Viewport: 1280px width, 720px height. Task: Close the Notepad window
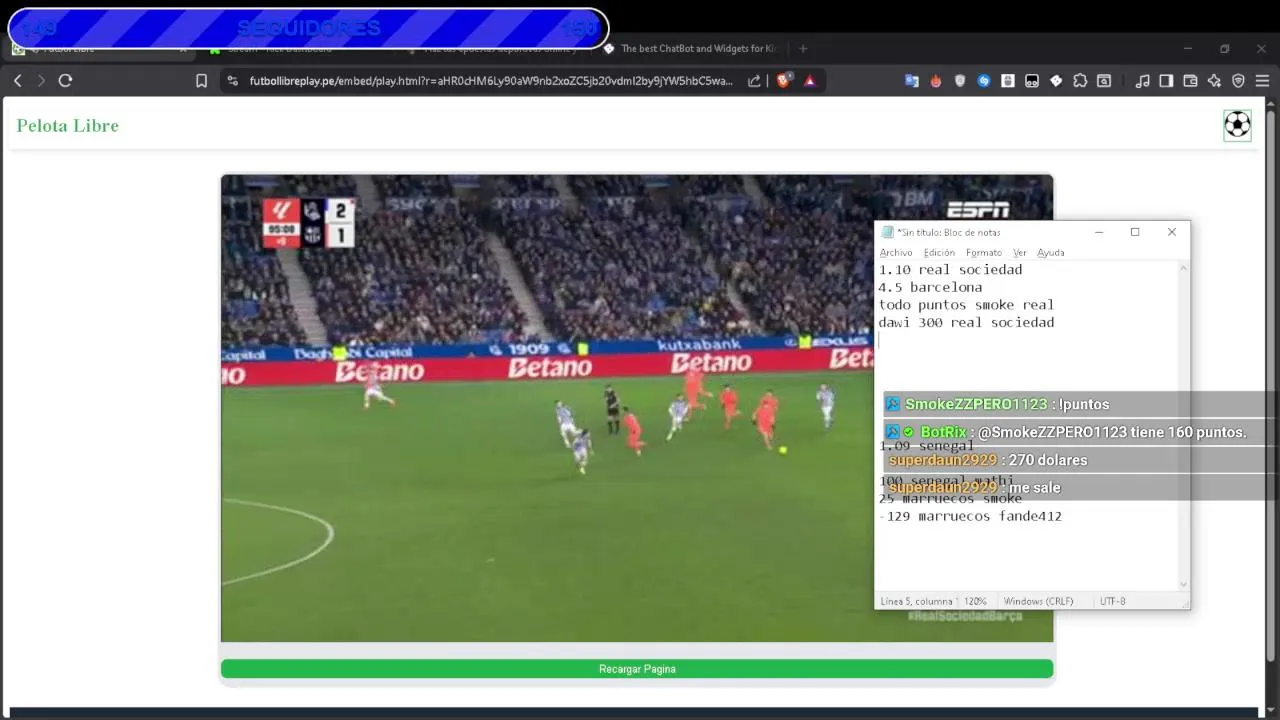[1172, 232]
